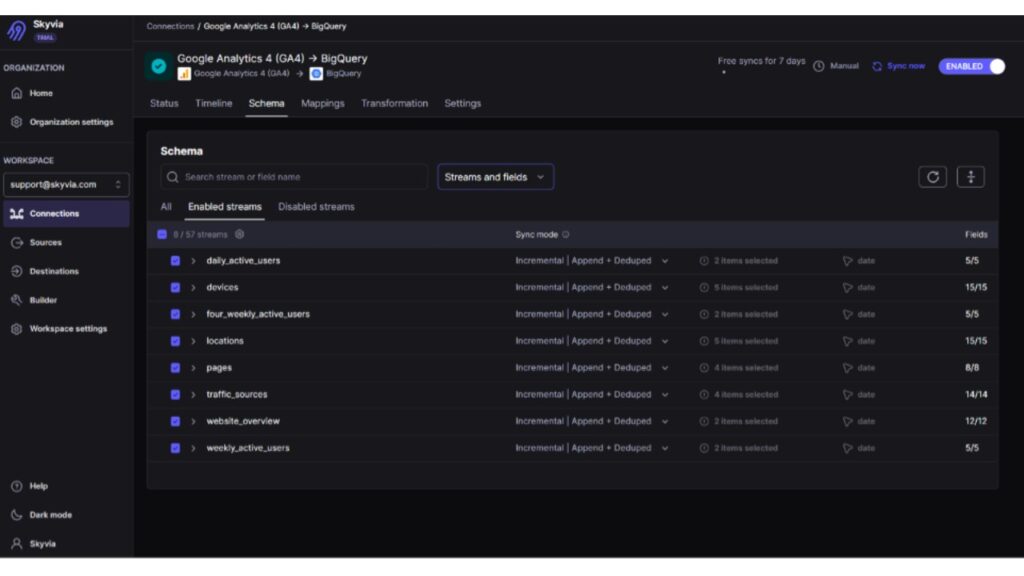Switch to the Settings tab
The height and width of the screenshot is (576, 1024).
point(462,103)
